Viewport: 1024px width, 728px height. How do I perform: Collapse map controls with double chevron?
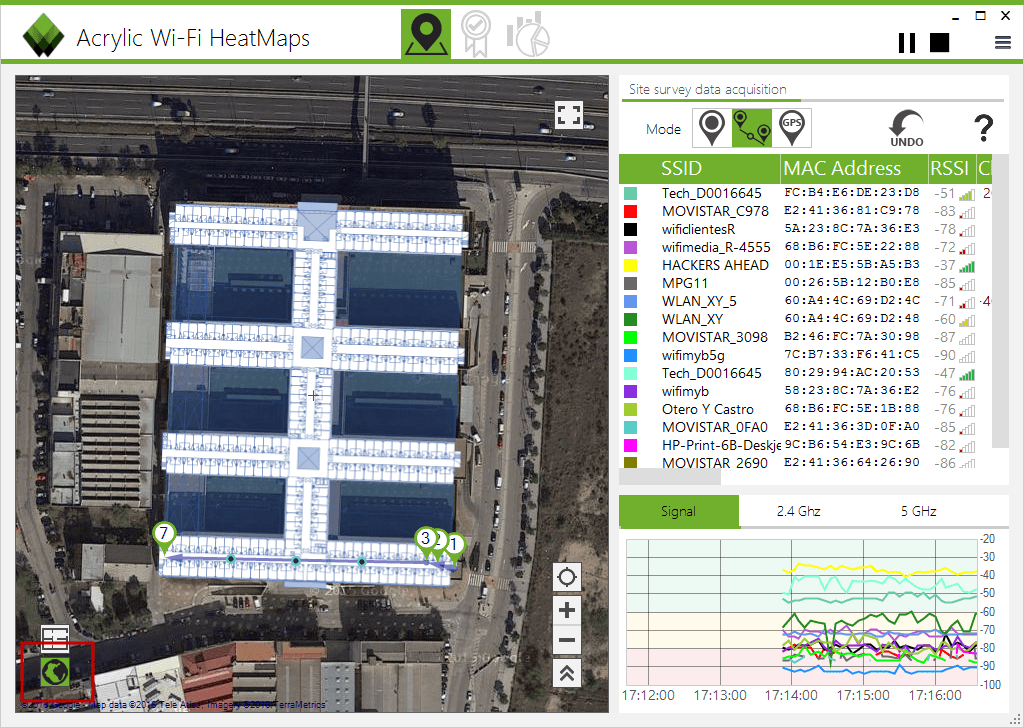tap(567, 673)
